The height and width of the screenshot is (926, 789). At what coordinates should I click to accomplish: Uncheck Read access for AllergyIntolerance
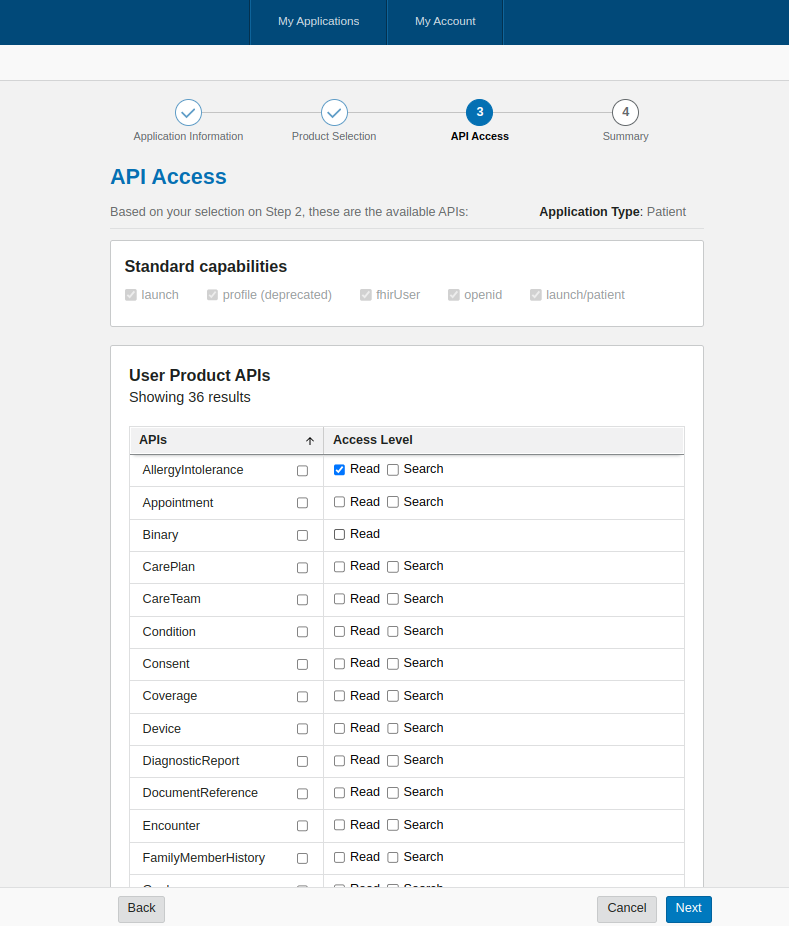tap(340, 470)
